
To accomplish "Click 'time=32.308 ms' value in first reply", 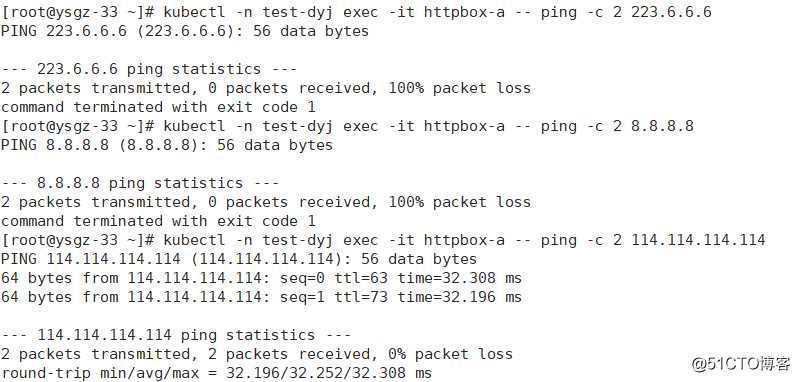I will 460,278.
